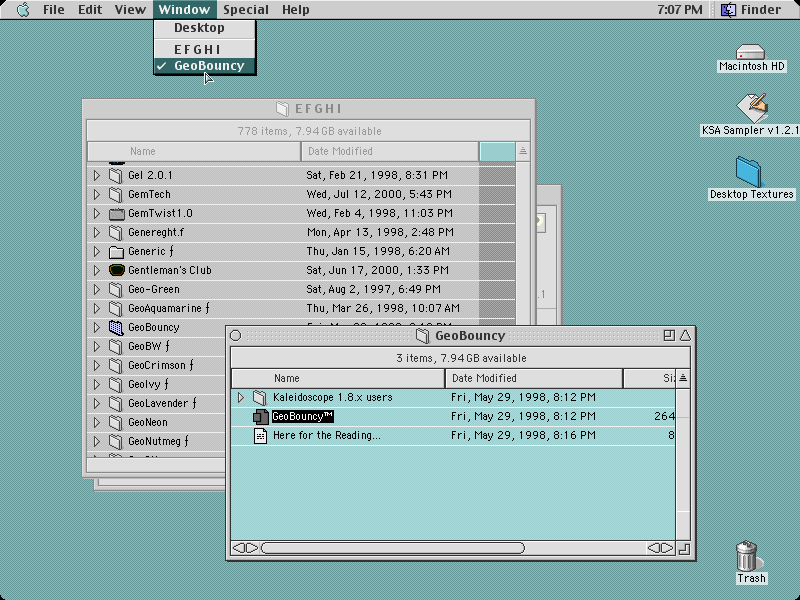800x600 pixels.
Task: Choose Desktop from the Window menu
Action: click(205, 28)
